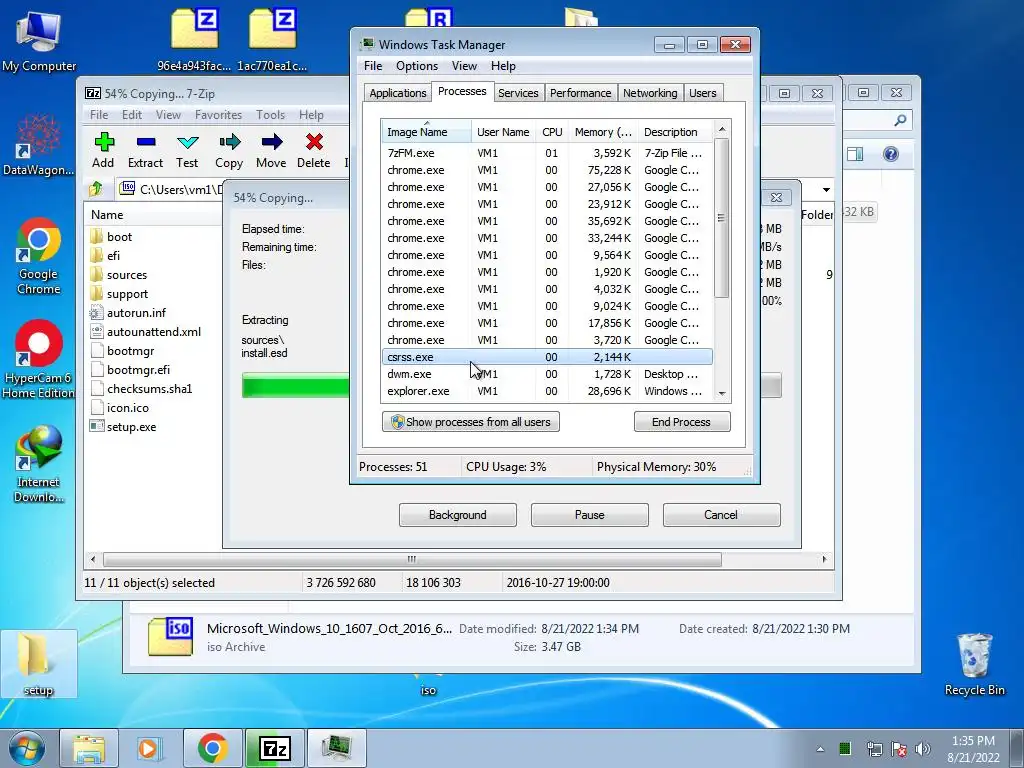Select the explorer.exe process
This screenshot has height=768, width=1024.
pyautogui.click(x=547, y=391)
